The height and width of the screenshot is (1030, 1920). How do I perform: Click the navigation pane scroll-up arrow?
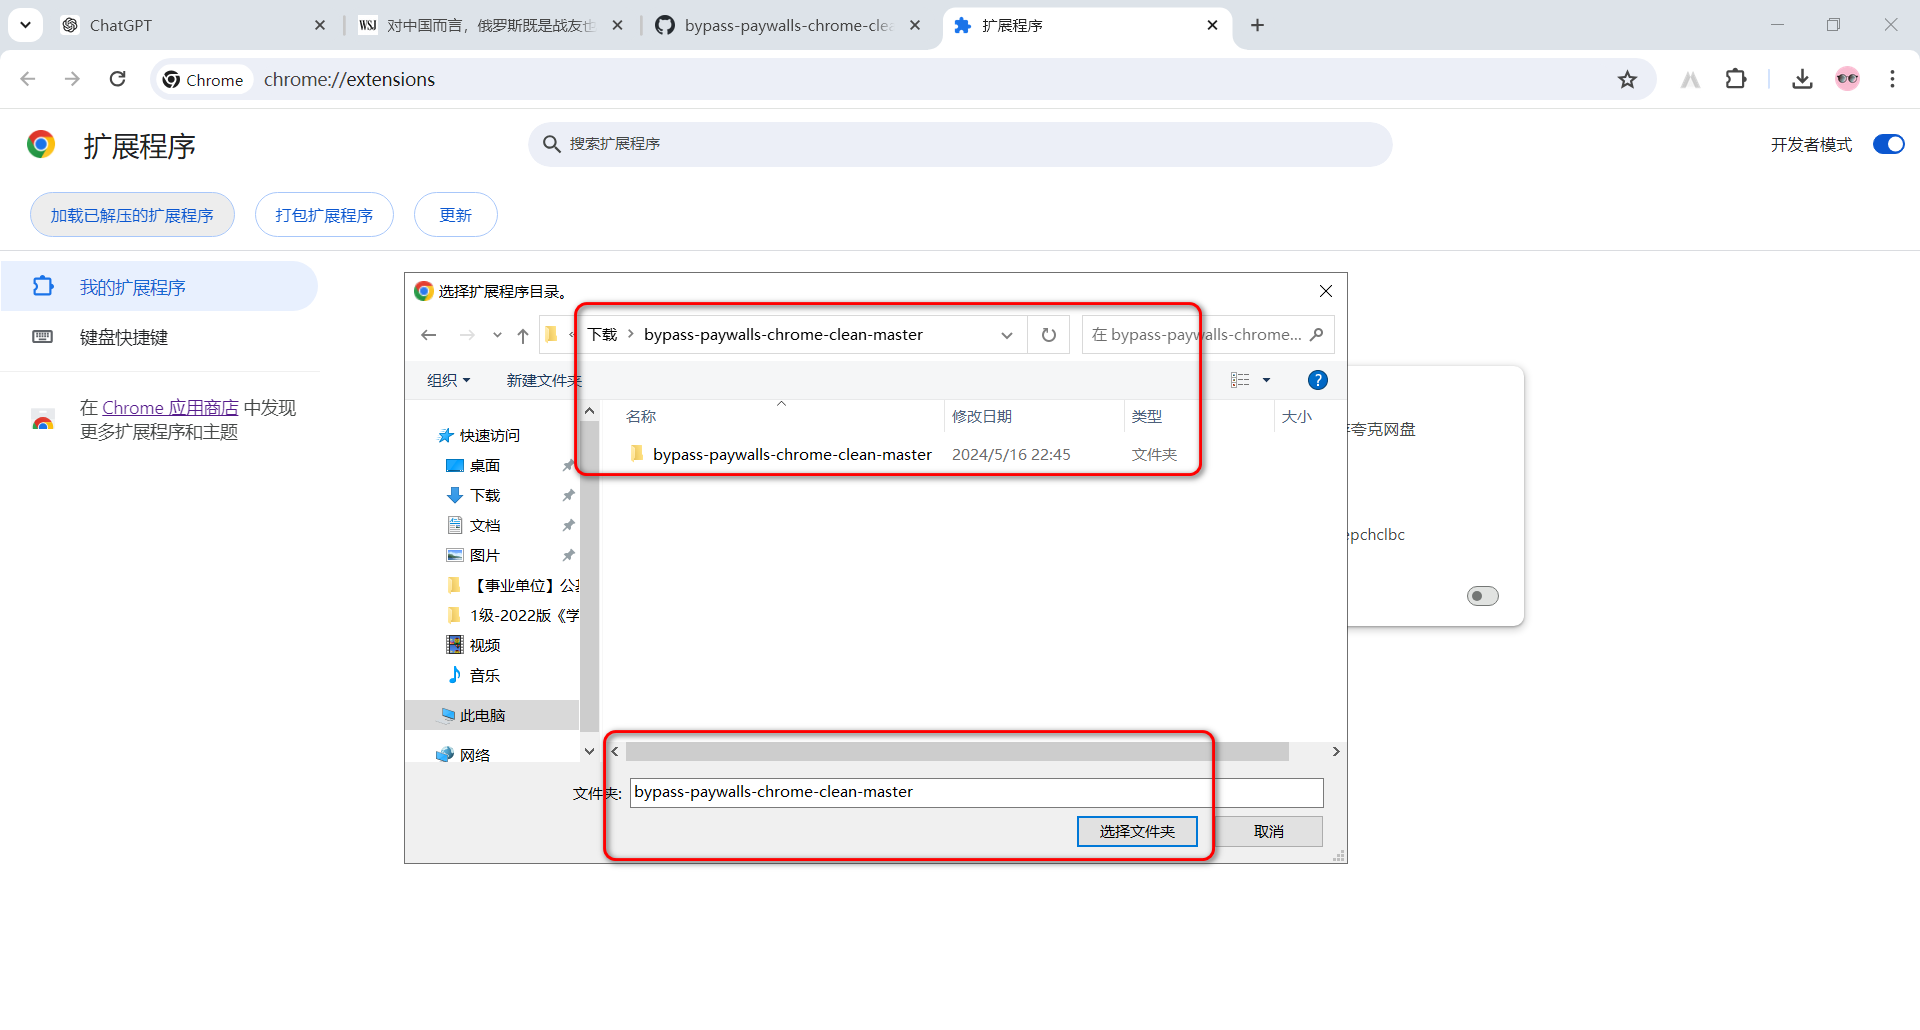click(x=589, y=411)
